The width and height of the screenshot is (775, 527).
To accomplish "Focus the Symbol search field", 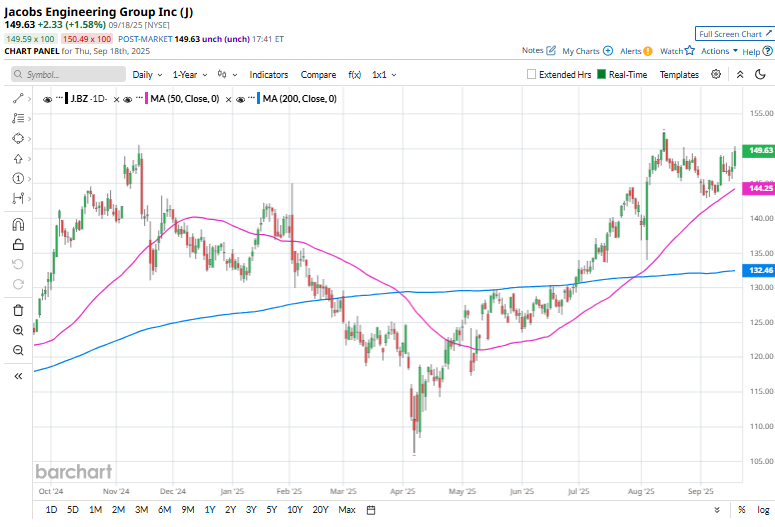I will coord(68,74).
